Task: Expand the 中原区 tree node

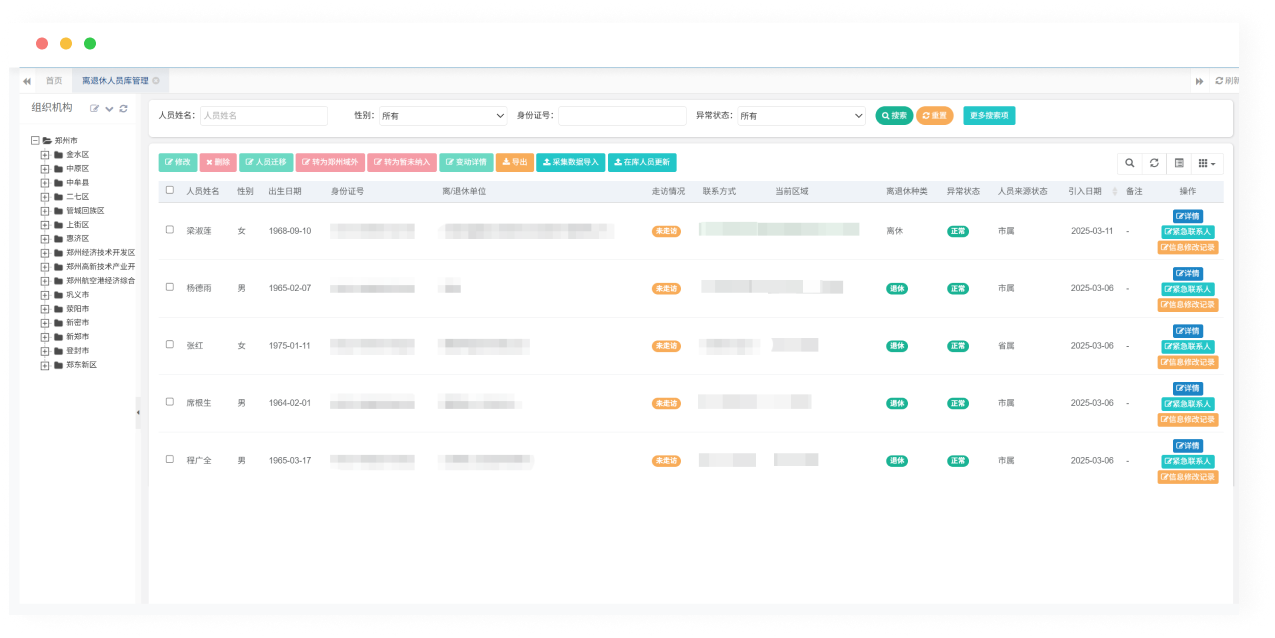Action: pos(45,169)
